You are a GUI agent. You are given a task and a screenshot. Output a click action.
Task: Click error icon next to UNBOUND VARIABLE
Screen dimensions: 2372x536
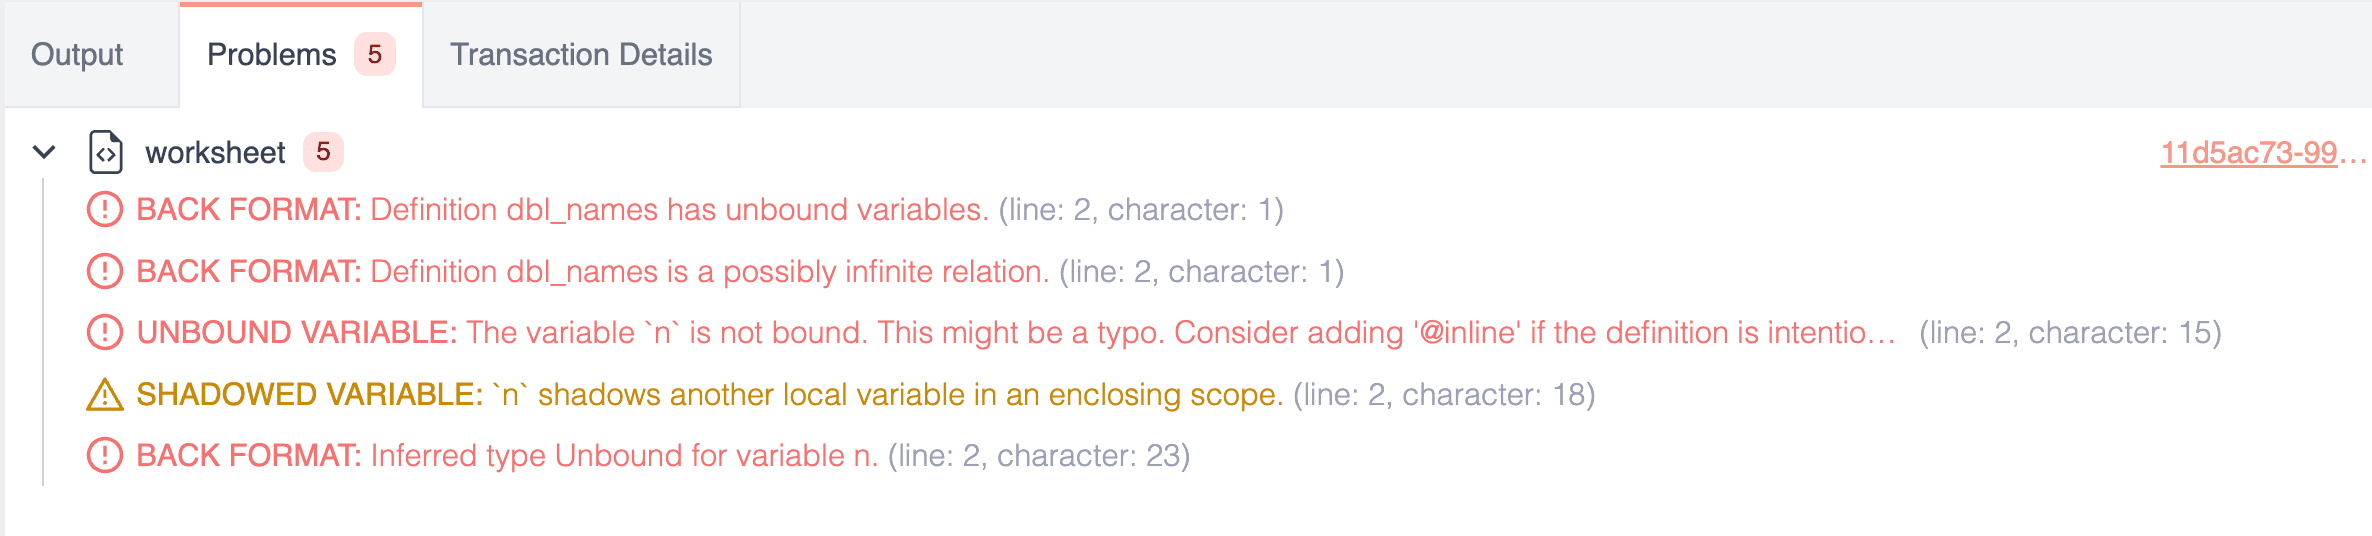click(x=105, y=333)
